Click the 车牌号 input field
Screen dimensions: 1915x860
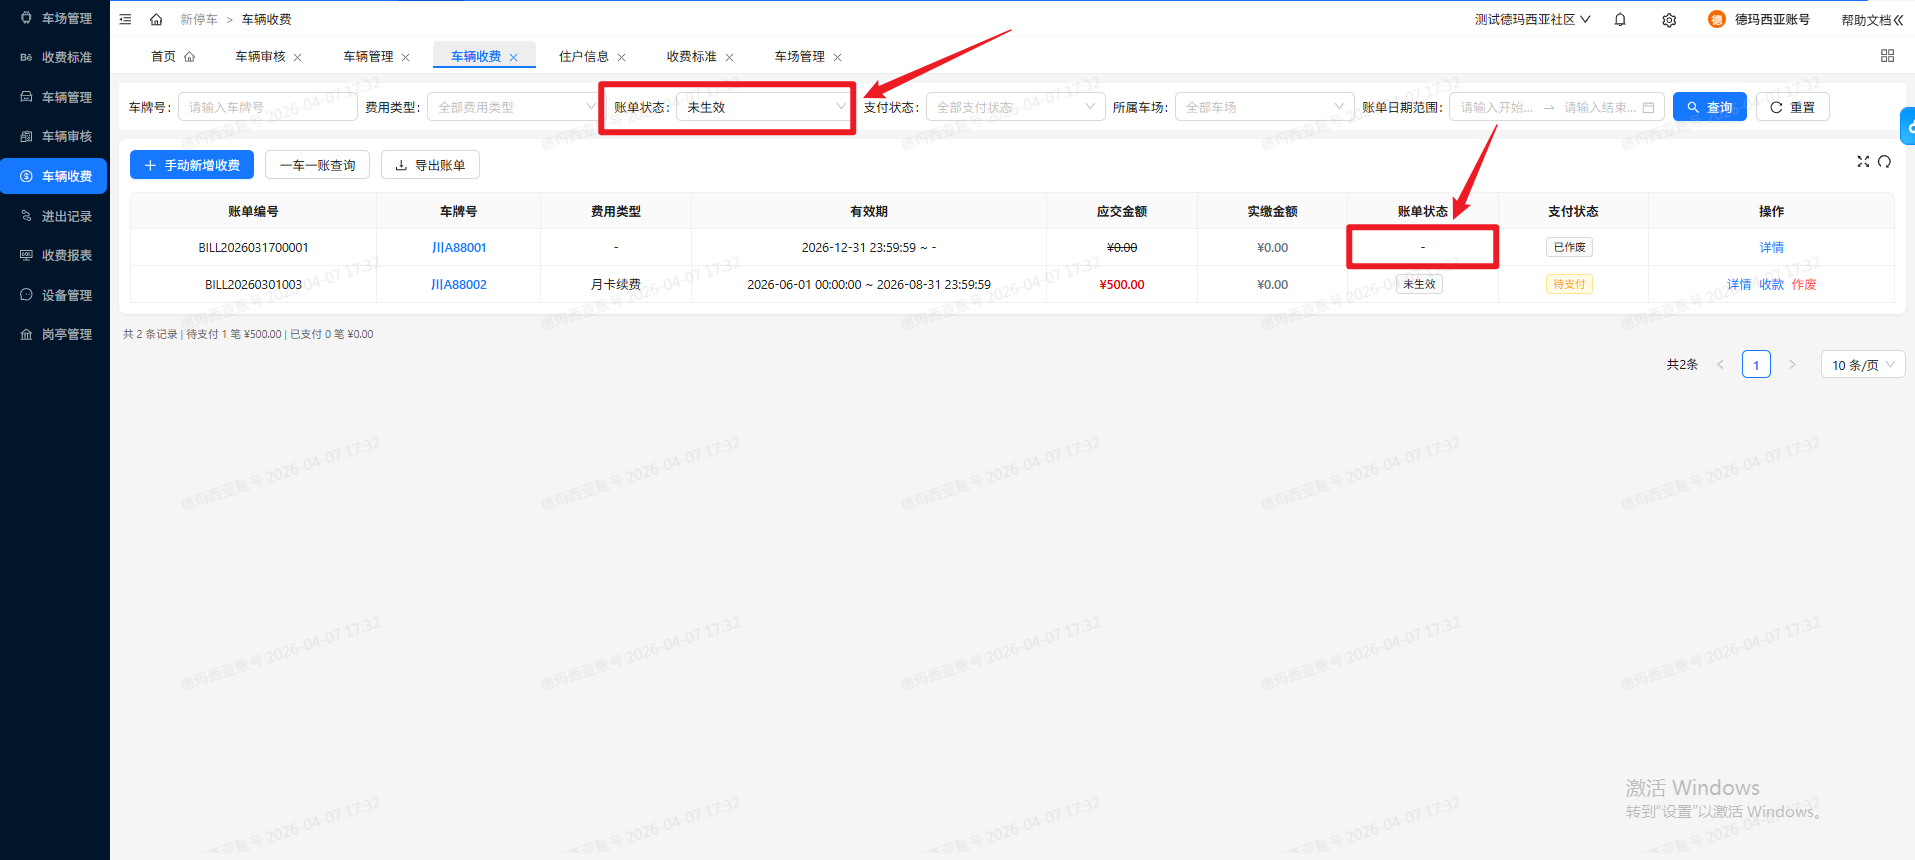point(267,107)
